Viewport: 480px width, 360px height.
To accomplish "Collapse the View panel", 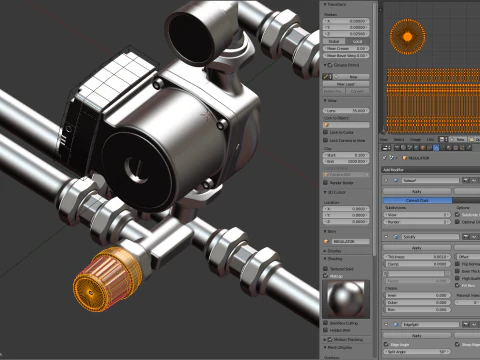I will pyautogui.click(x=325, y=100).
